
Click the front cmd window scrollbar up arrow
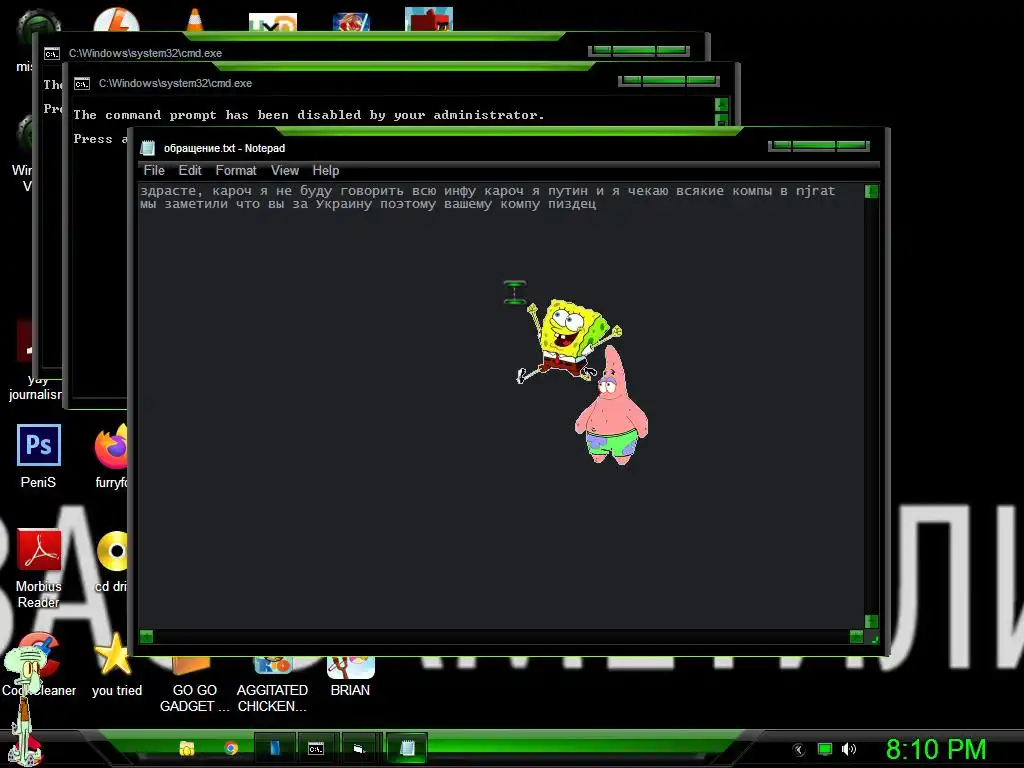(x=721, y=104)
